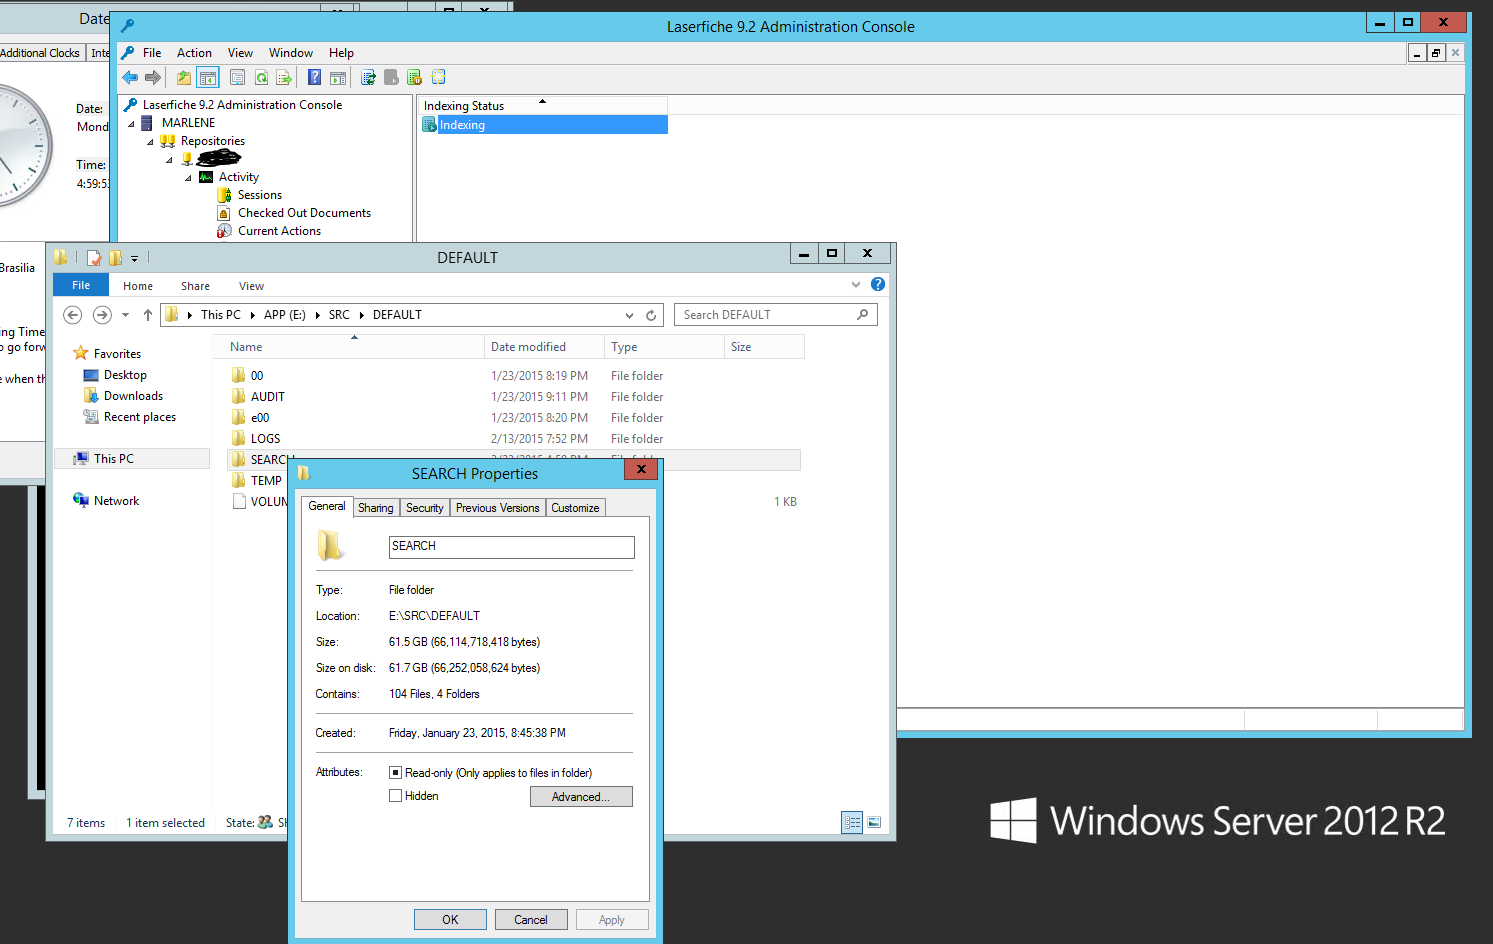
Task: Collapse the Activity tree node
Action: coord(188,178)
